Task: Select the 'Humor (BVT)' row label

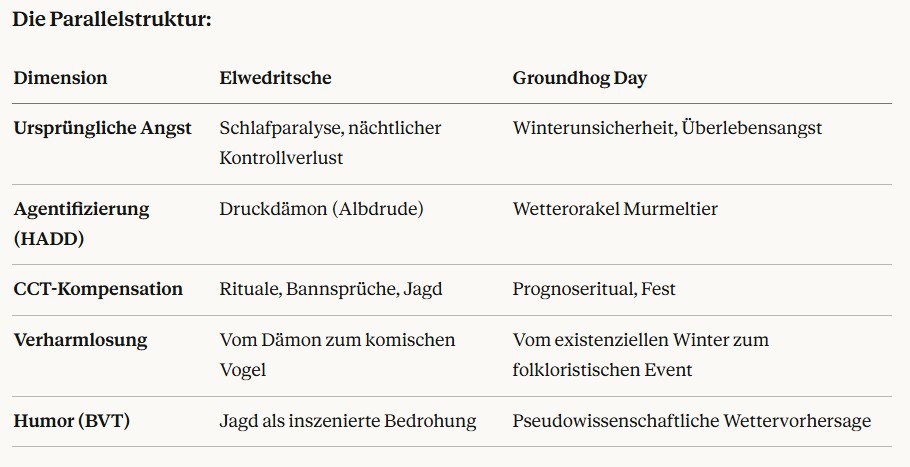Action: point(72,421)
